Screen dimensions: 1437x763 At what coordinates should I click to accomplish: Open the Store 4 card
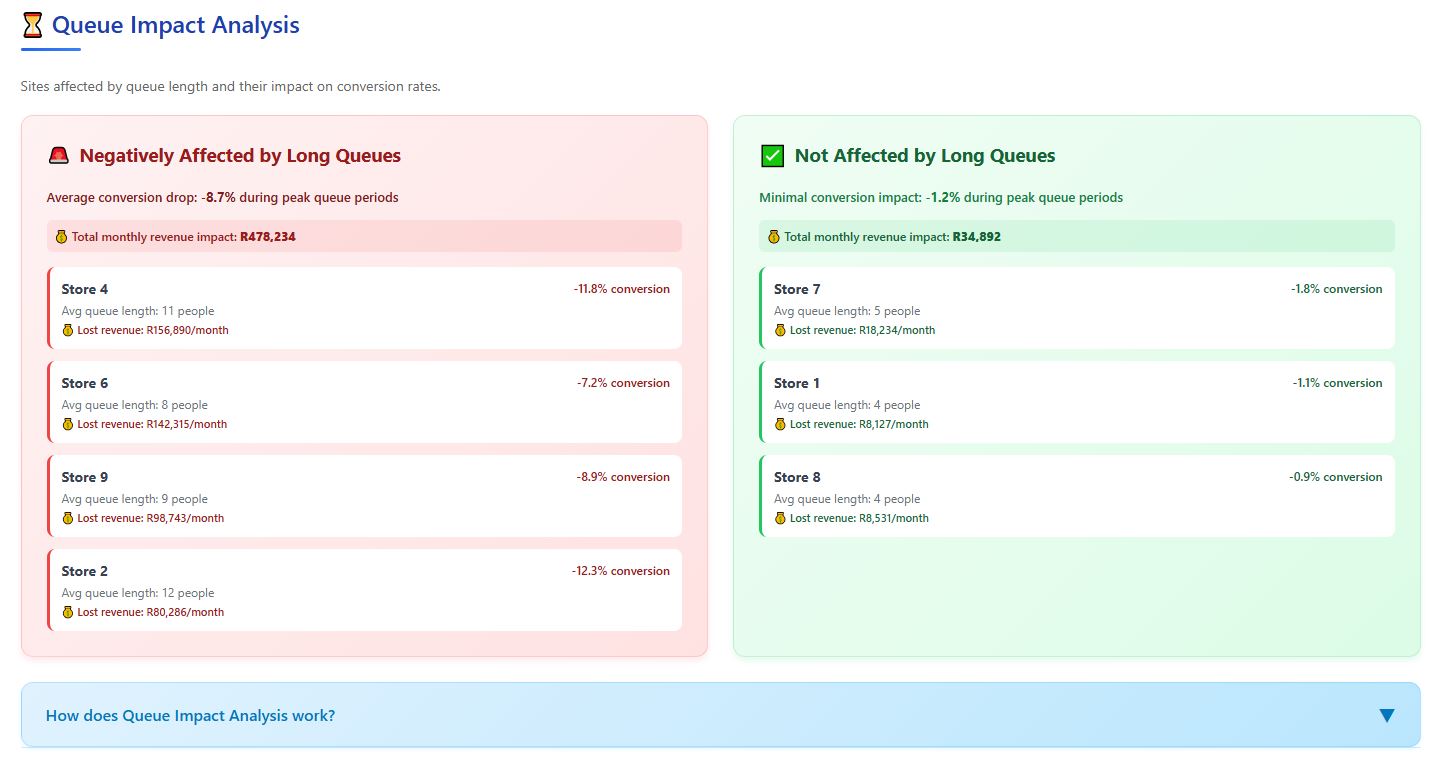click(x=365, y=308)
